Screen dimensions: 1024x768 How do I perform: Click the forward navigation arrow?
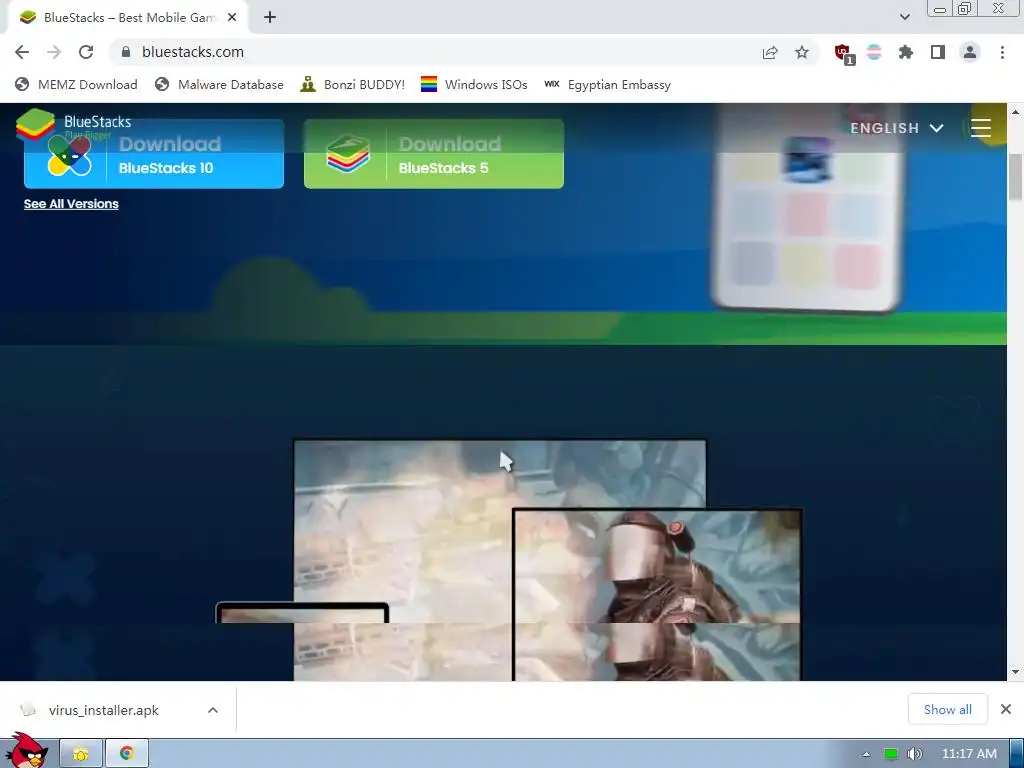54,52
